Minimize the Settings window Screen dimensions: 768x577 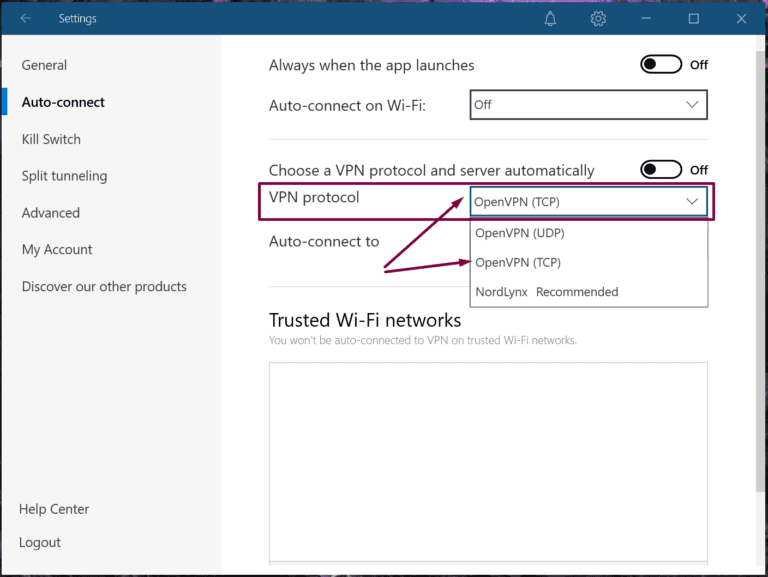tap(646, 19)
